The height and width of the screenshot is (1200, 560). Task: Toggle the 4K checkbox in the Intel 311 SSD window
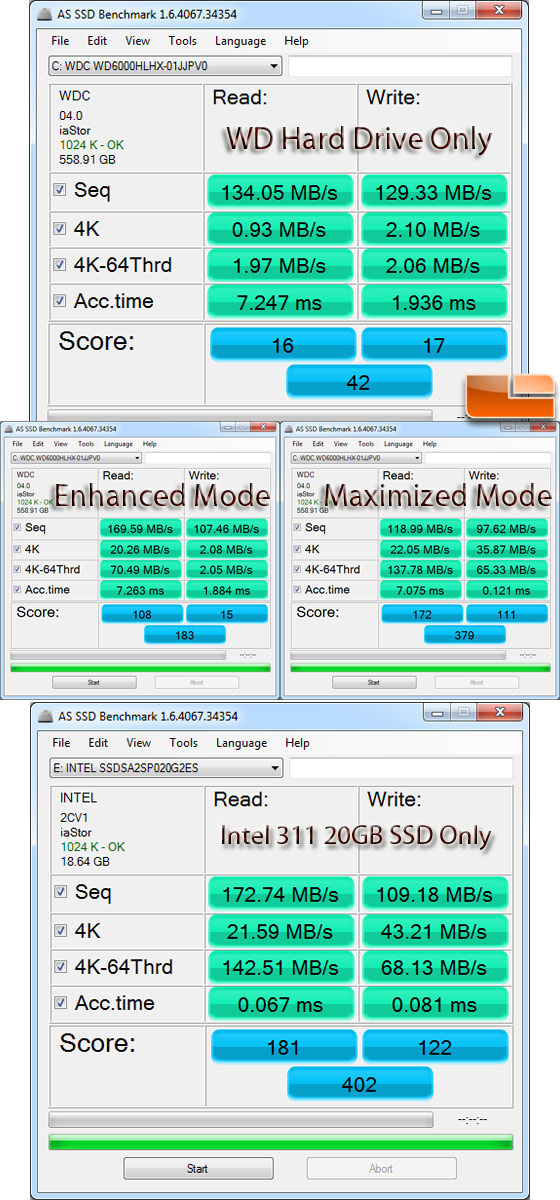click(61, 929)
